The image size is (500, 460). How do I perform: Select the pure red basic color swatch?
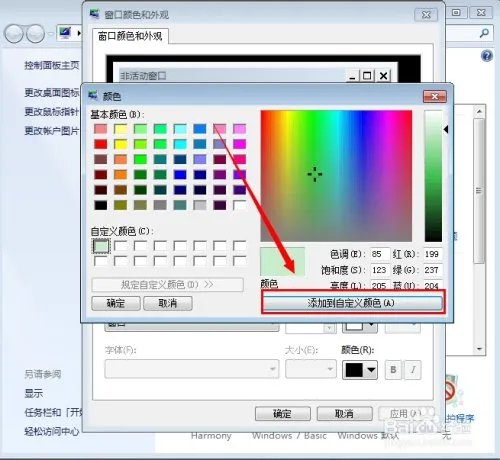[101, 144]
